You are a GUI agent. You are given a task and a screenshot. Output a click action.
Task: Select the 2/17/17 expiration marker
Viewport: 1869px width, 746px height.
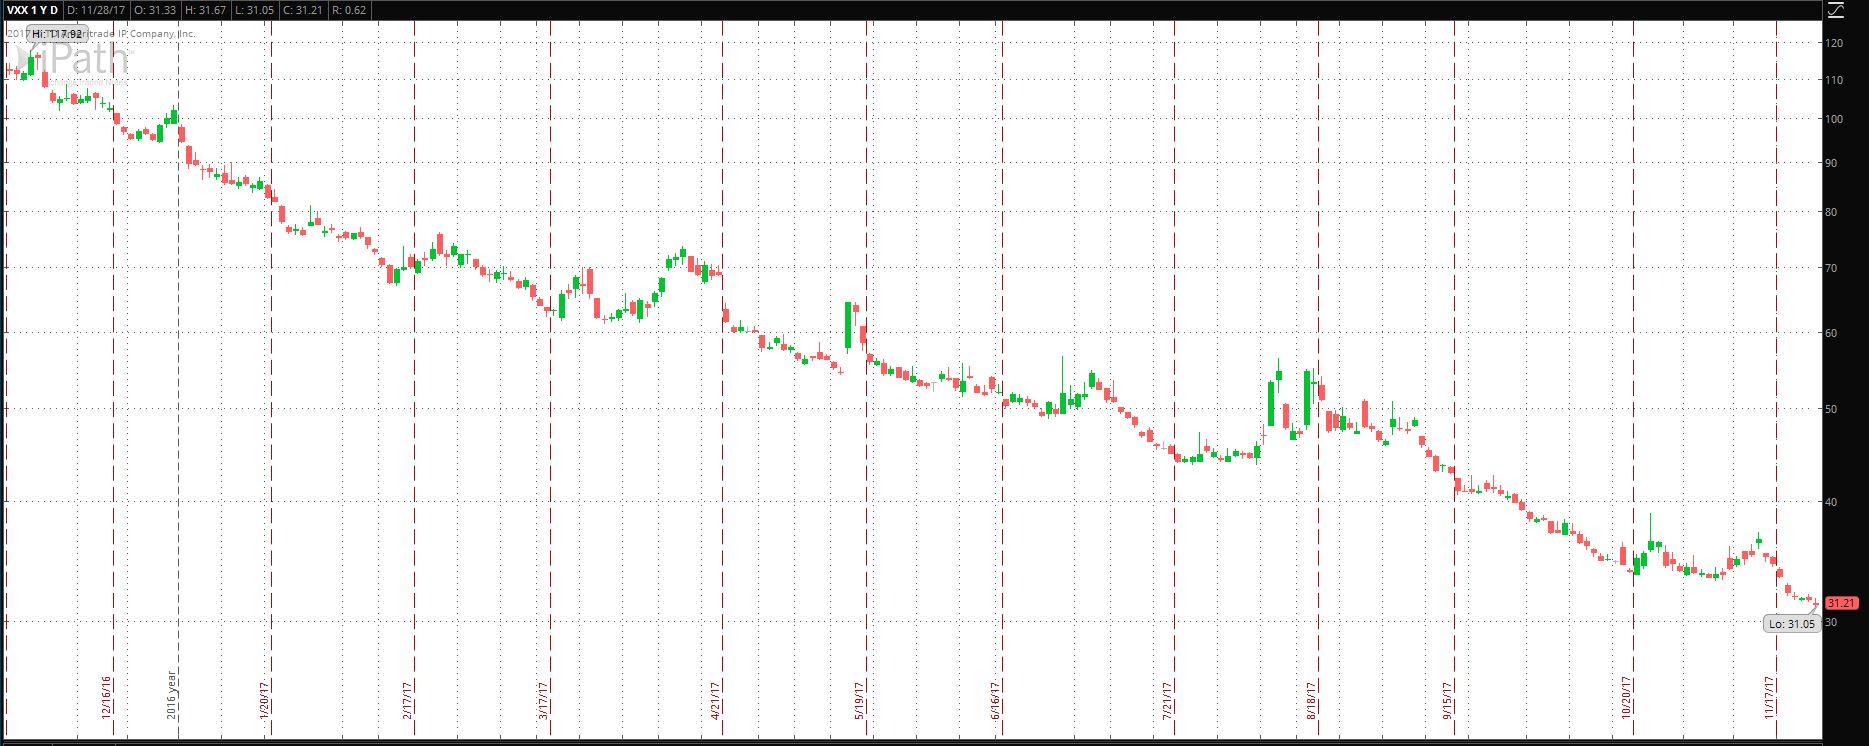coord(407,700)
